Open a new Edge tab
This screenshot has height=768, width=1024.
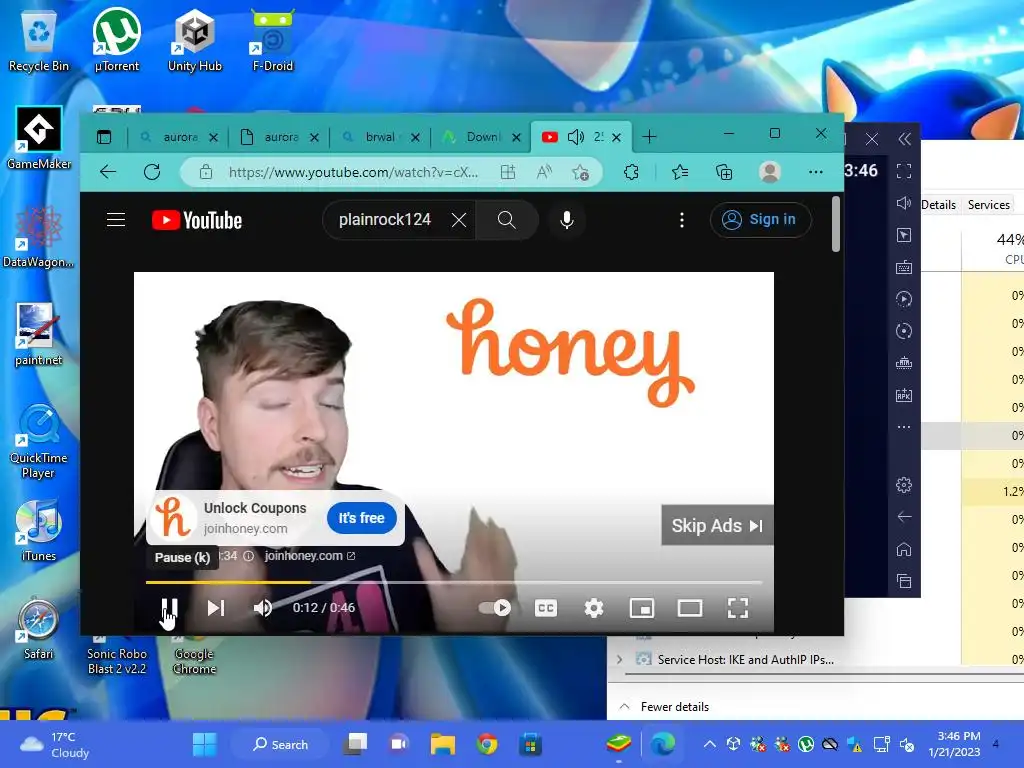pos(649,136)
